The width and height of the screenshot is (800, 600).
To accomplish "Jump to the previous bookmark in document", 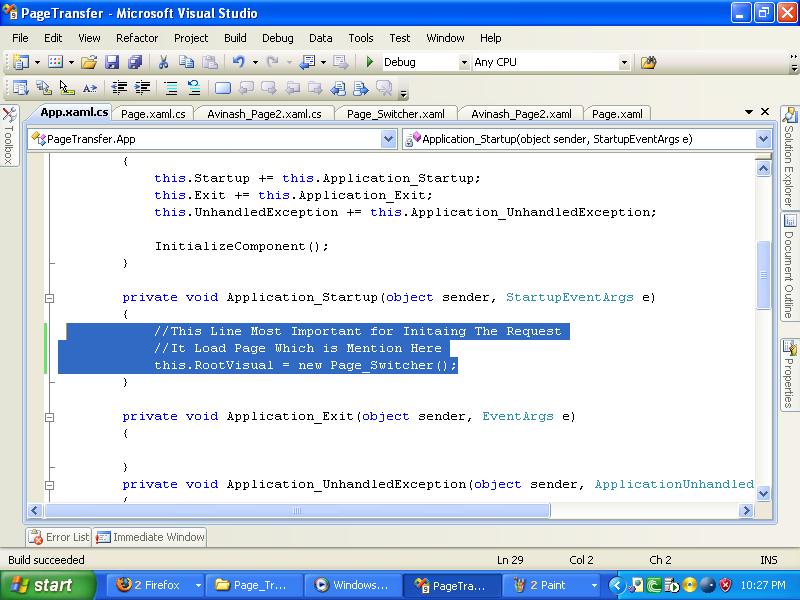I will (338, 88).
